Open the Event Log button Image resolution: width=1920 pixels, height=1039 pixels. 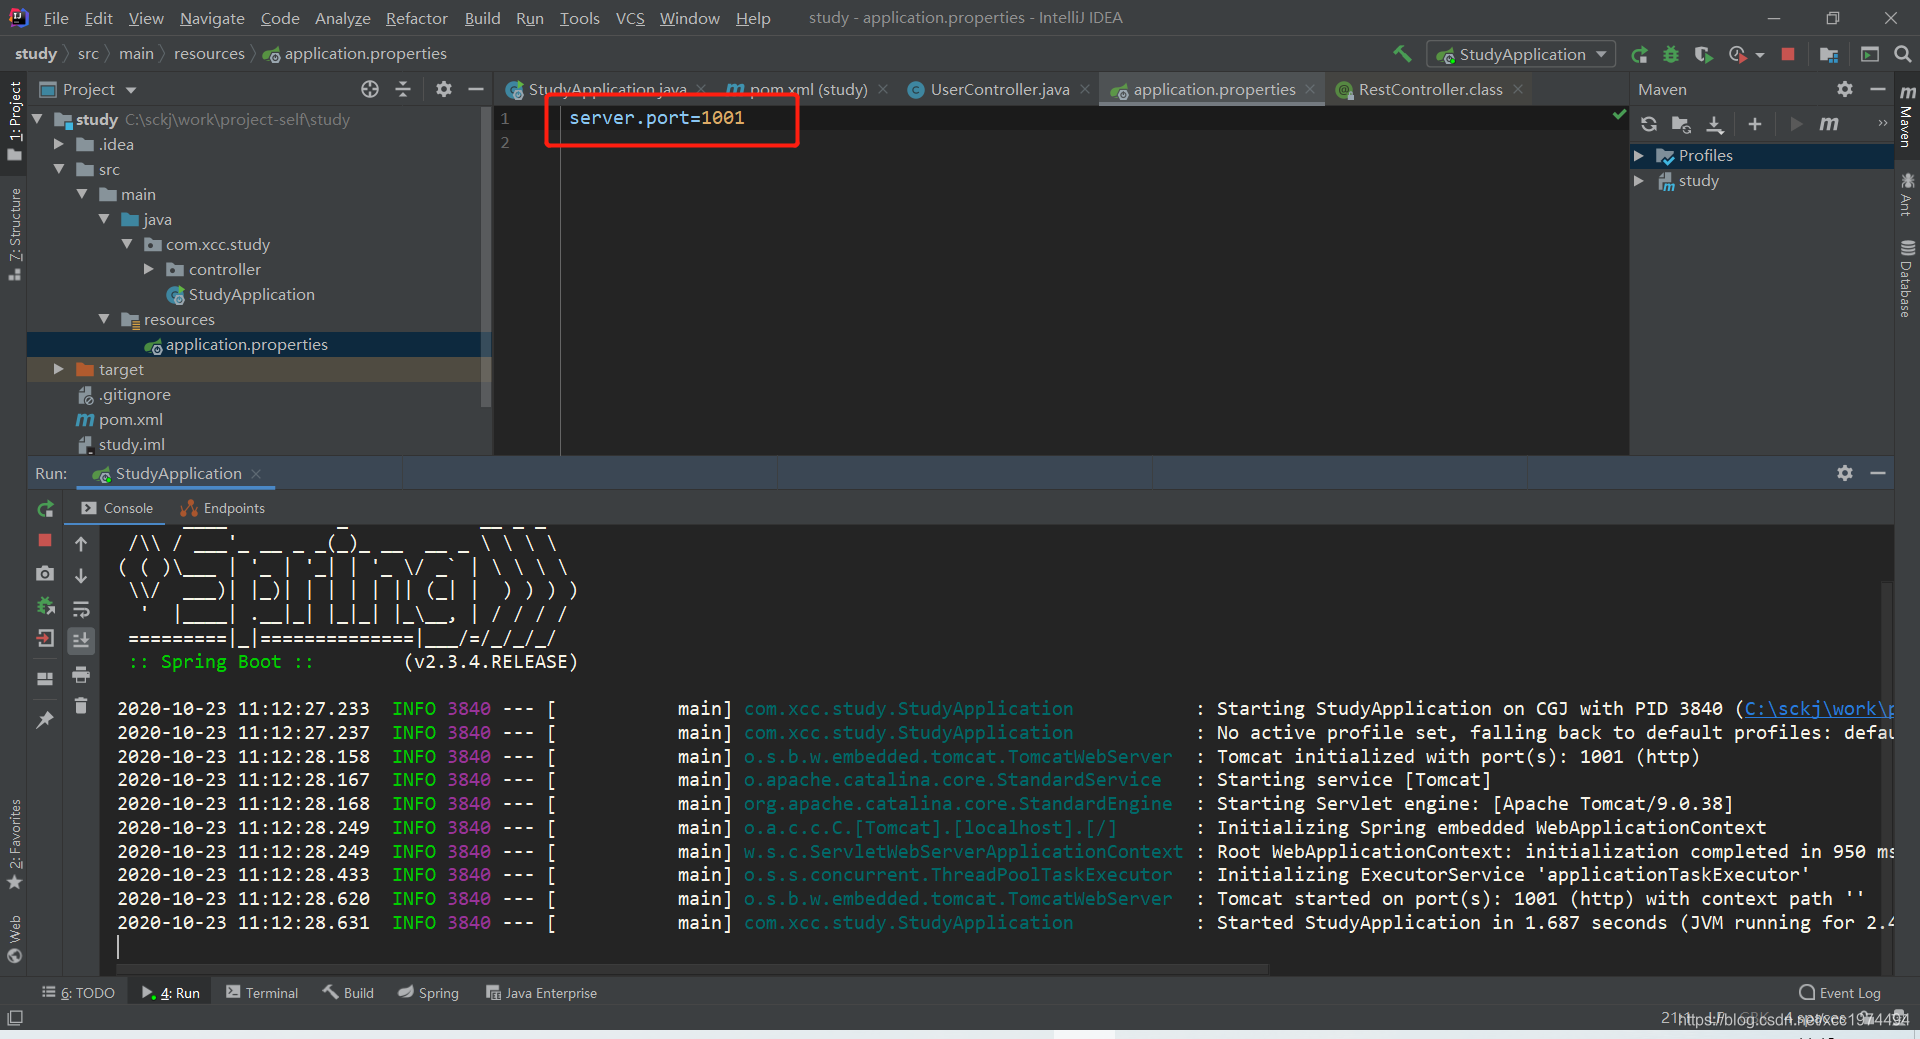click(1840, 993)
